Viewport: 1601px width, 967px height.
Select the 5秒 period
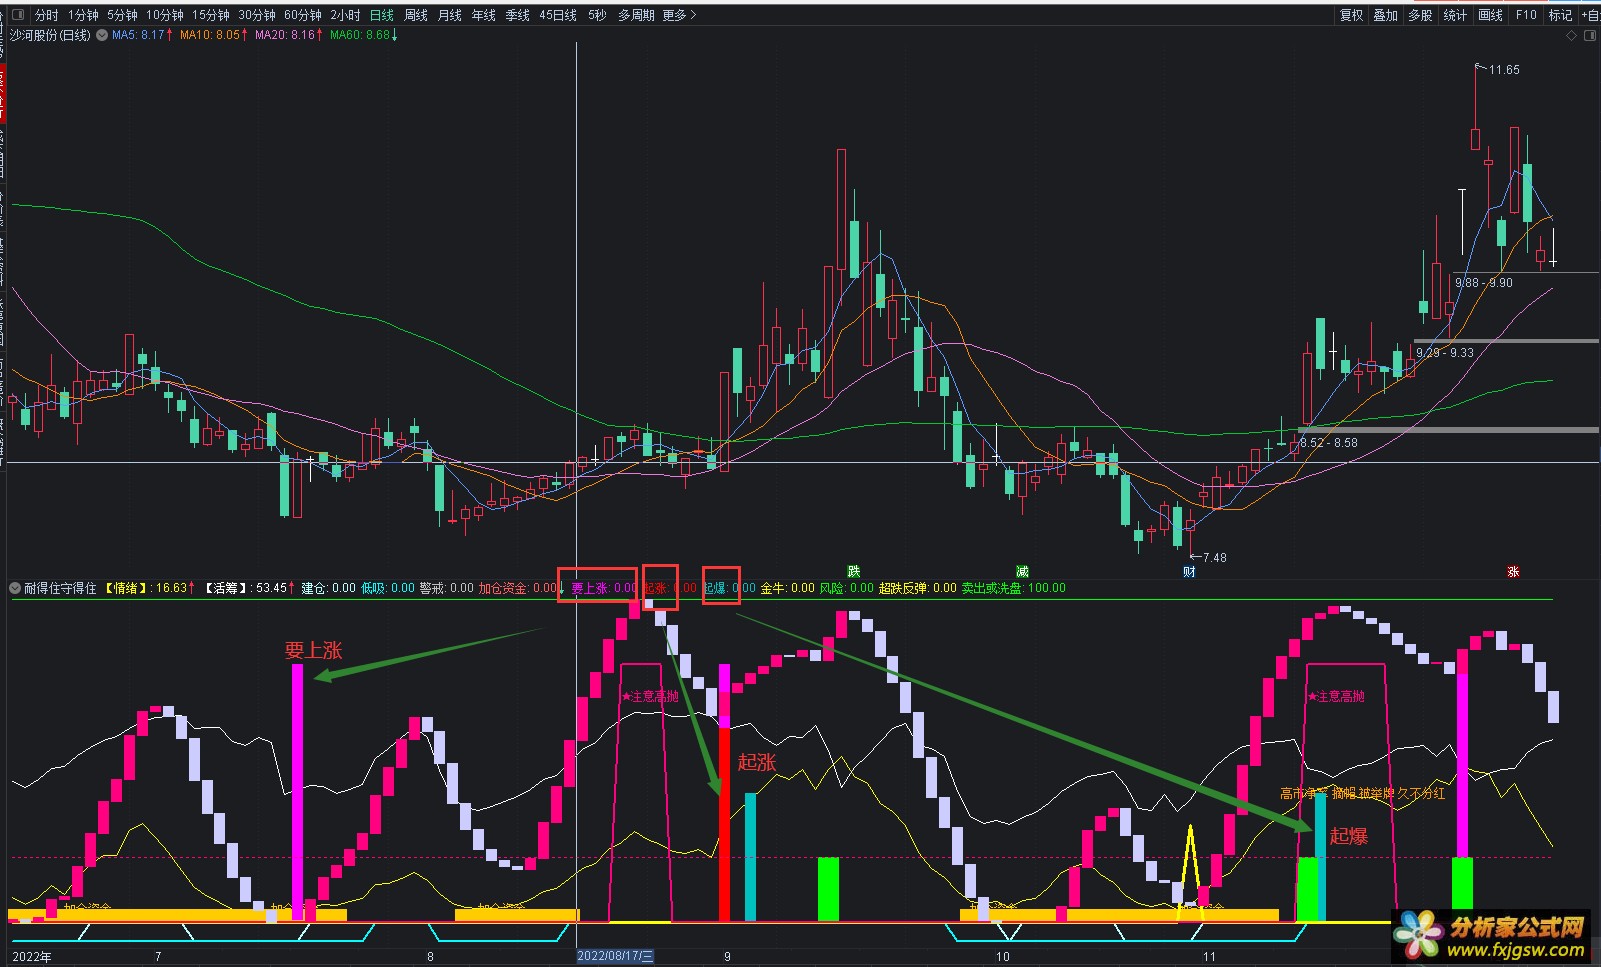pyautogui.click(x=597, y=15)
